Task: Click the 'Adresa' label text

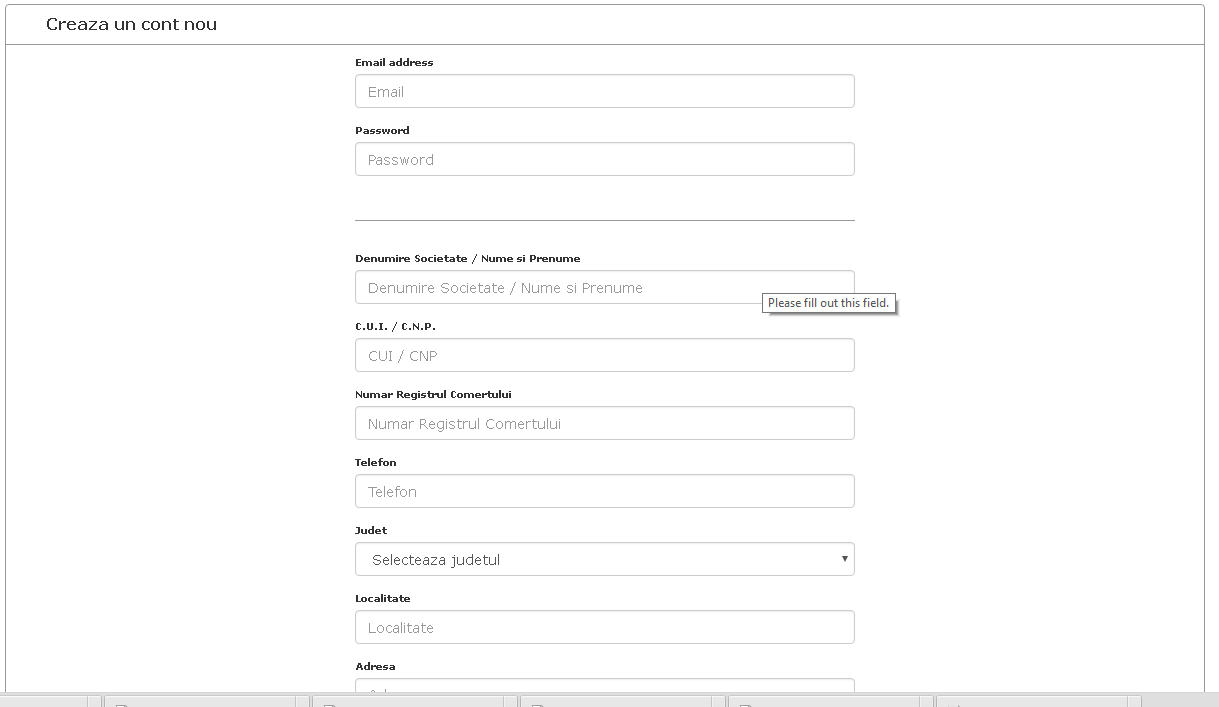Action: pyautogui.click(x=375, y=666)
